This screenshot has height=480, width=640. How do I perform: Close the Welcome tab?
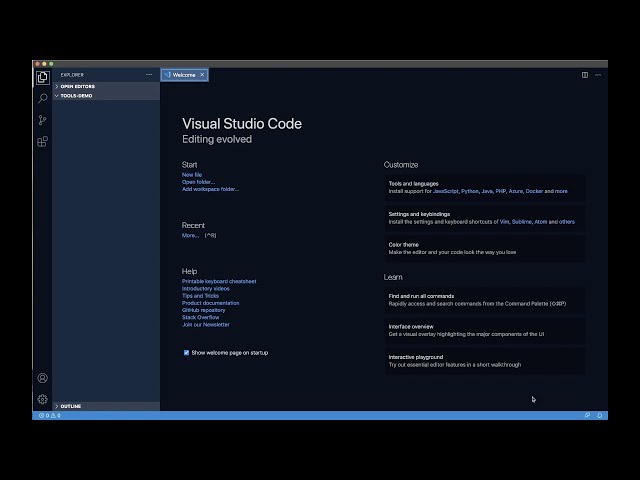202,75
